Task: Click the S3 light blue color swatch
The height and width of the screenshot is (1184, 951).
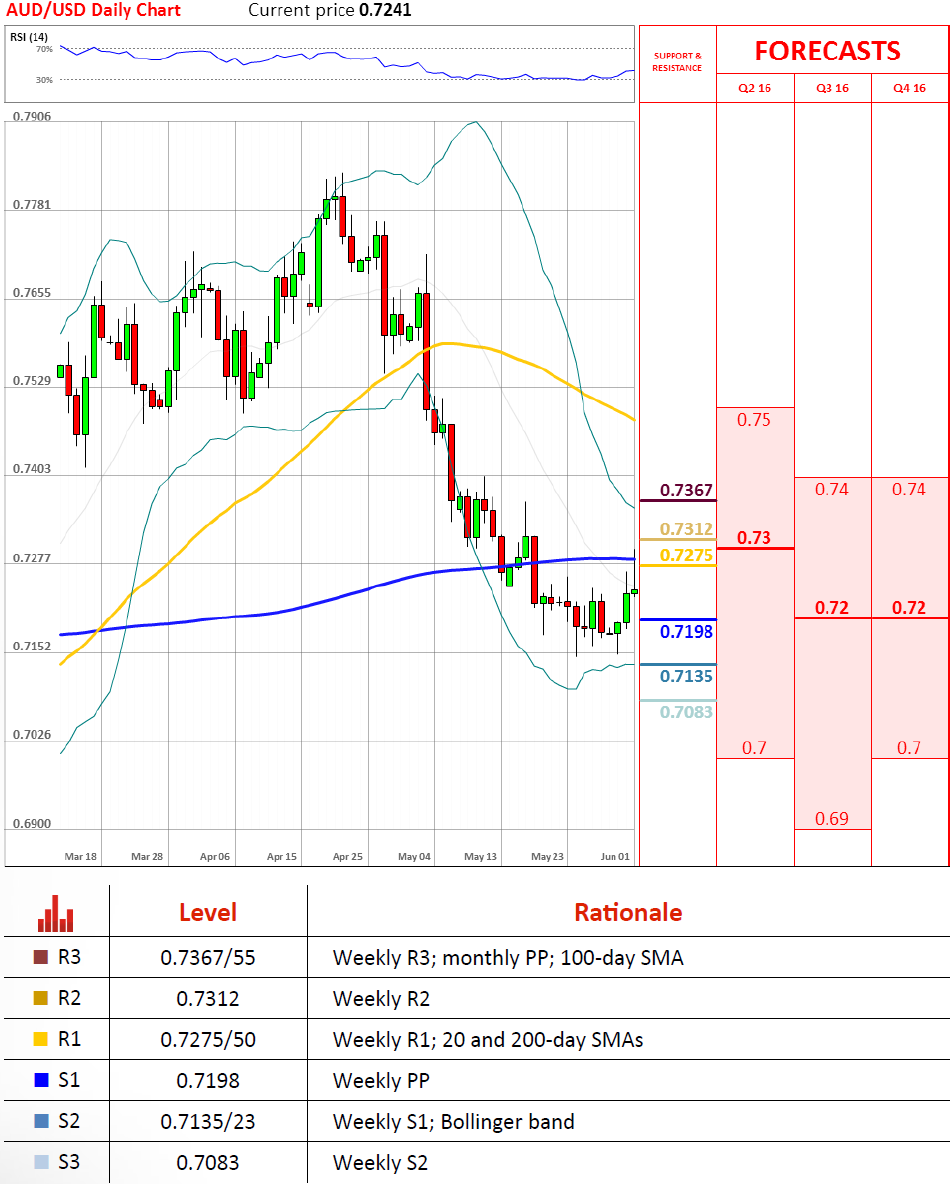Action: tap(41, 1161)
